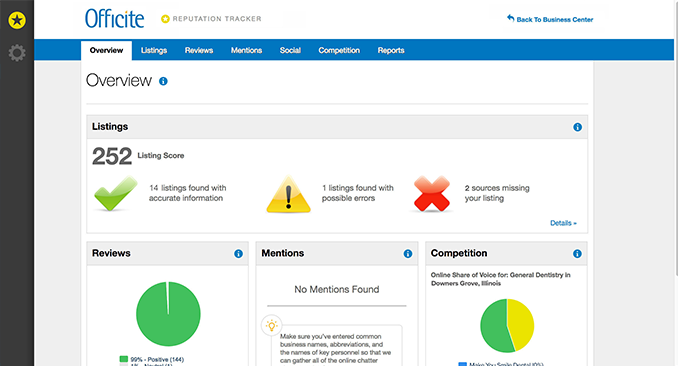678x366 pixels.
Task: Click the yellow slice of Competition pie chart
Action: [521, 324]
